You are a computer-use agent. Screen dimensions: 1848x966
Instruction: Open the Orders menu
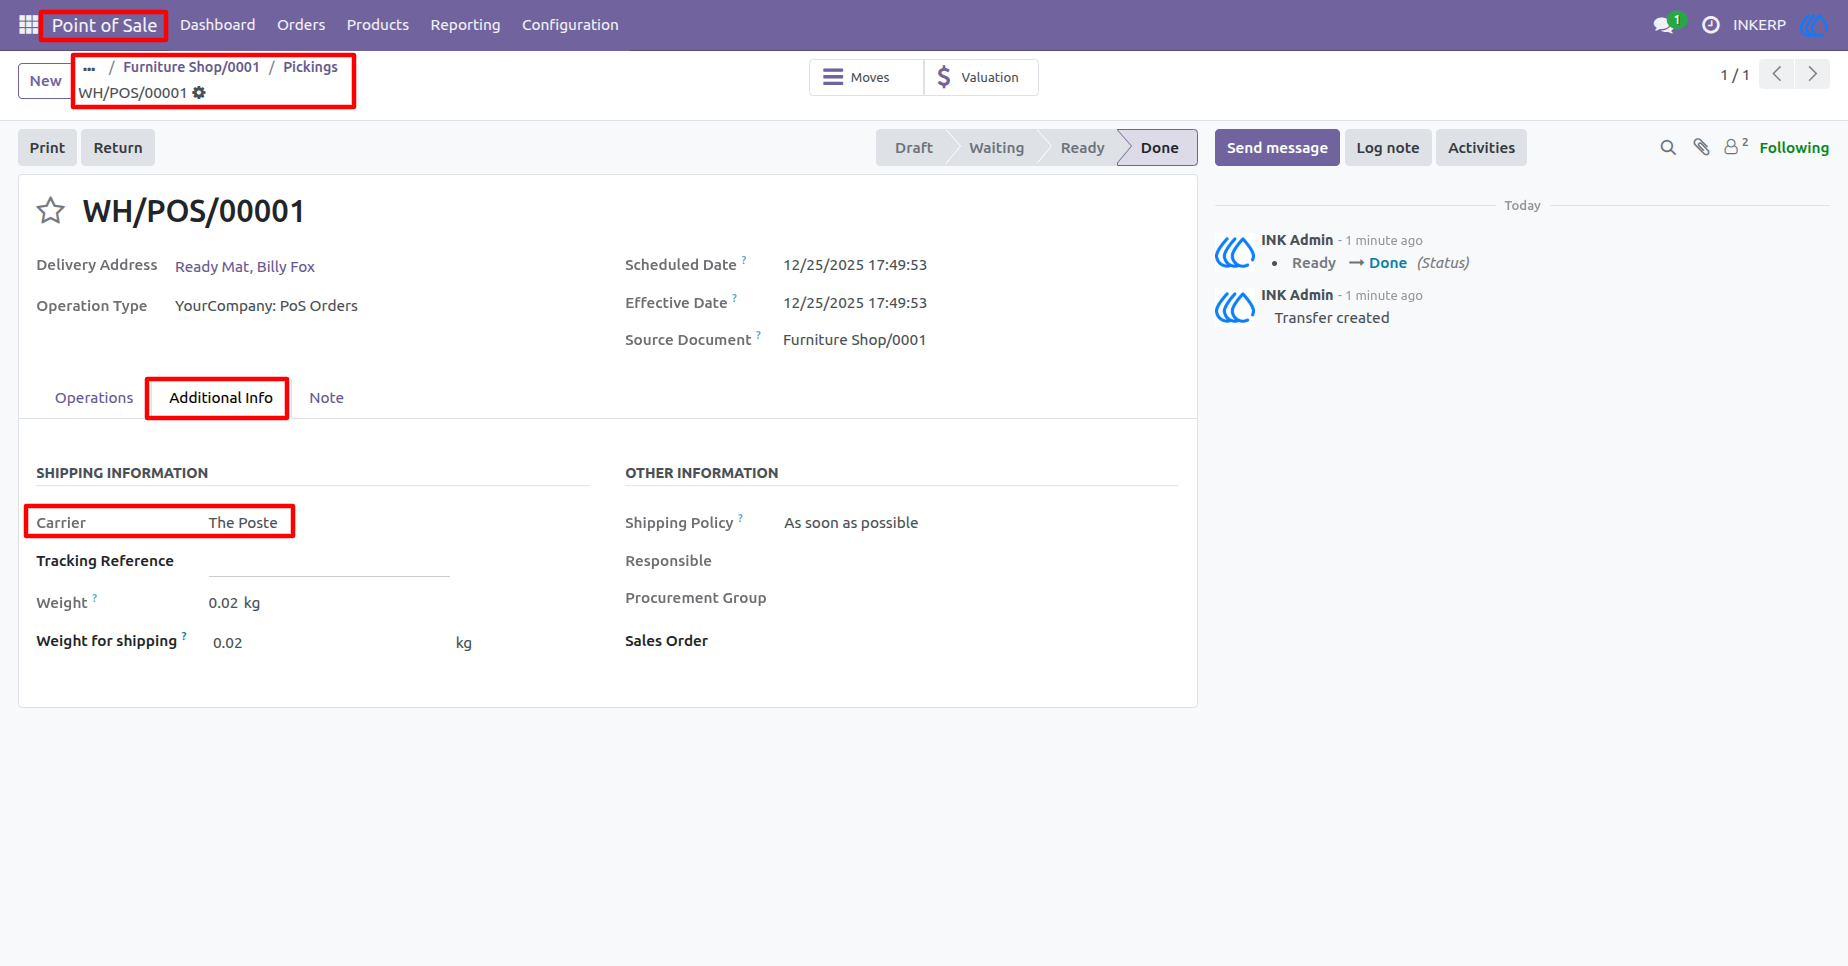point(301,25)
